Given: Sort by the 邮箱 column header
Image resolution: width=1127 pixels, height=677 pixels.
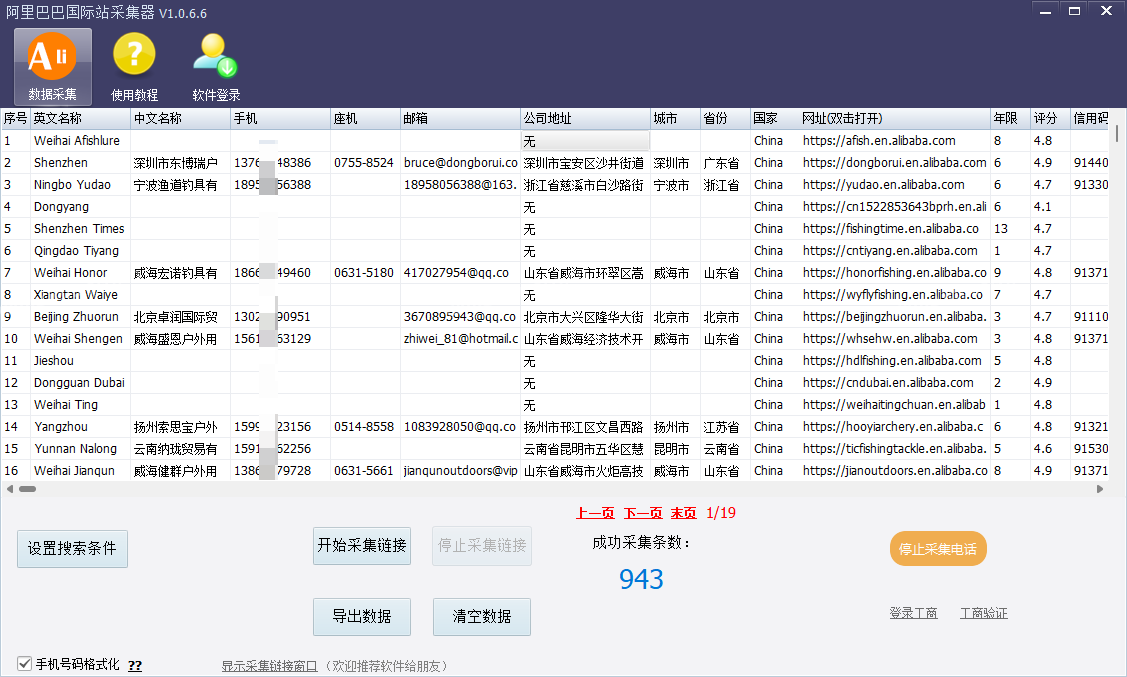Looking at the screenshot, I should point(461,119).
